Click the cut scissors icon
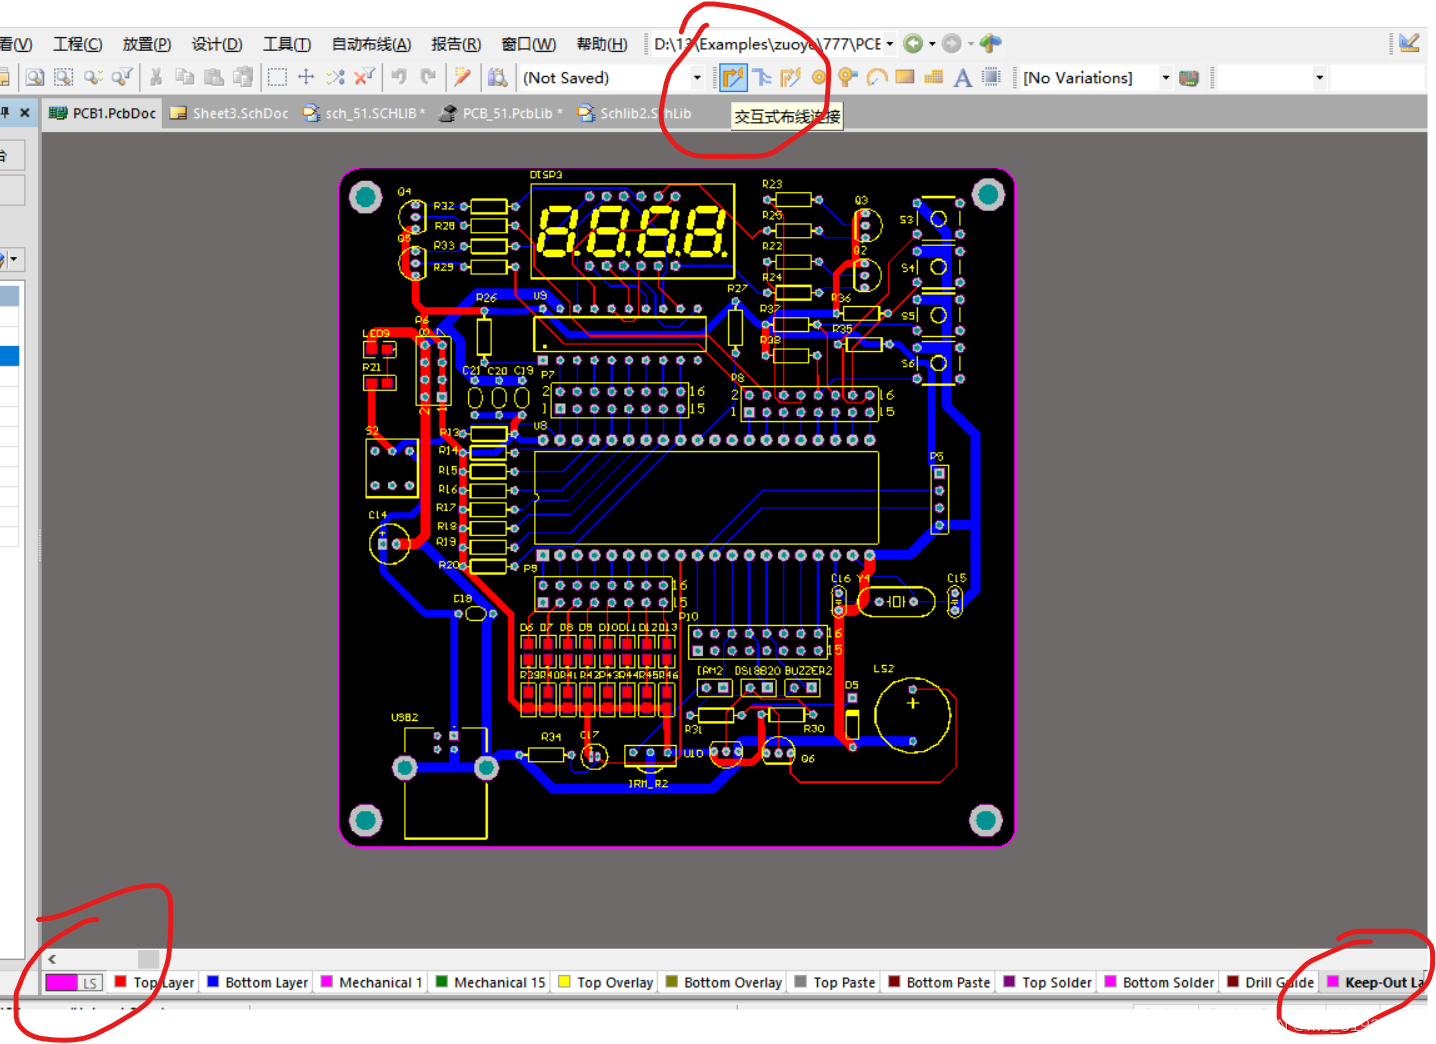Screen dimensions: 1436x1044 tap(156, 77)
